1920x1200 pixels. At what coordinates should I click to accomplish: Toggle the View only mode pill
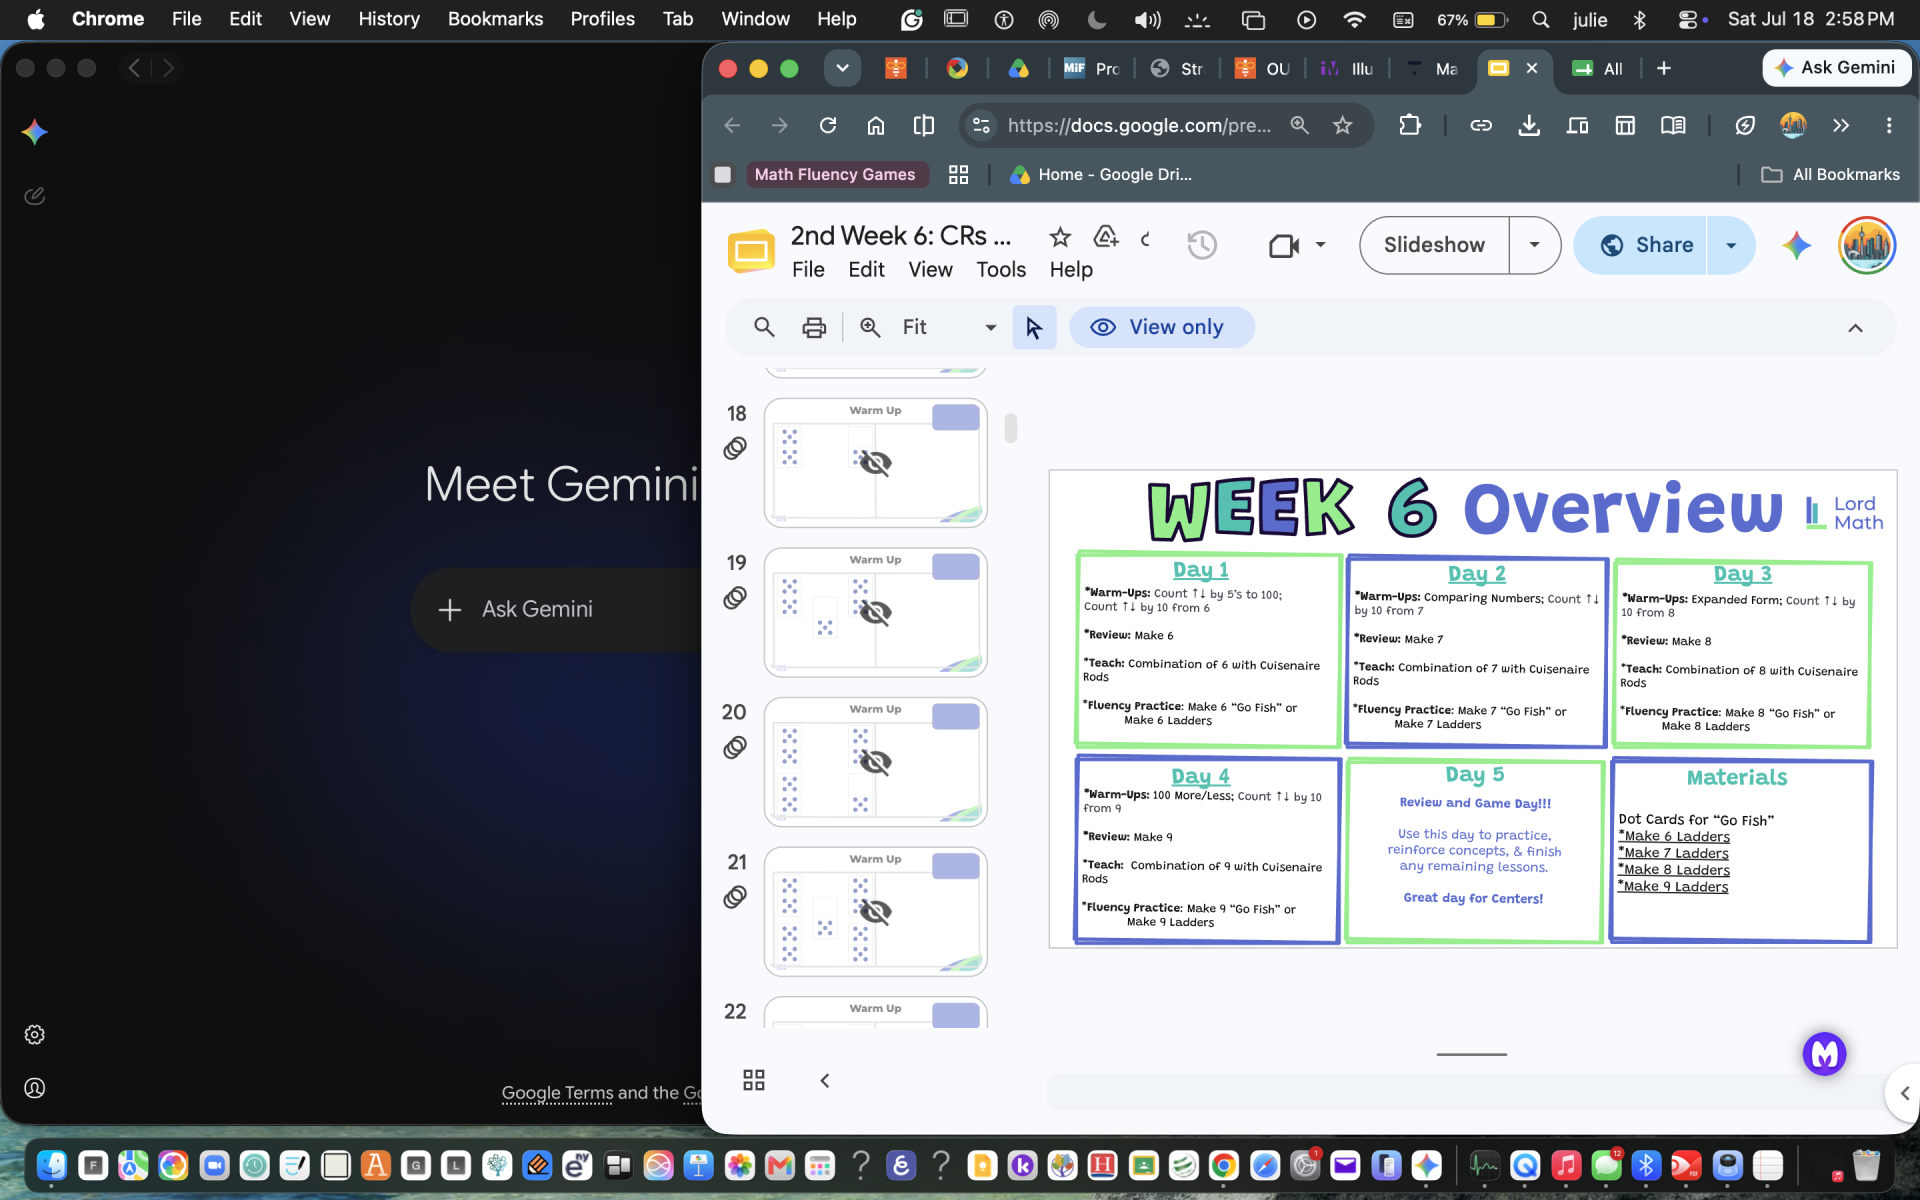point(1161,327)
